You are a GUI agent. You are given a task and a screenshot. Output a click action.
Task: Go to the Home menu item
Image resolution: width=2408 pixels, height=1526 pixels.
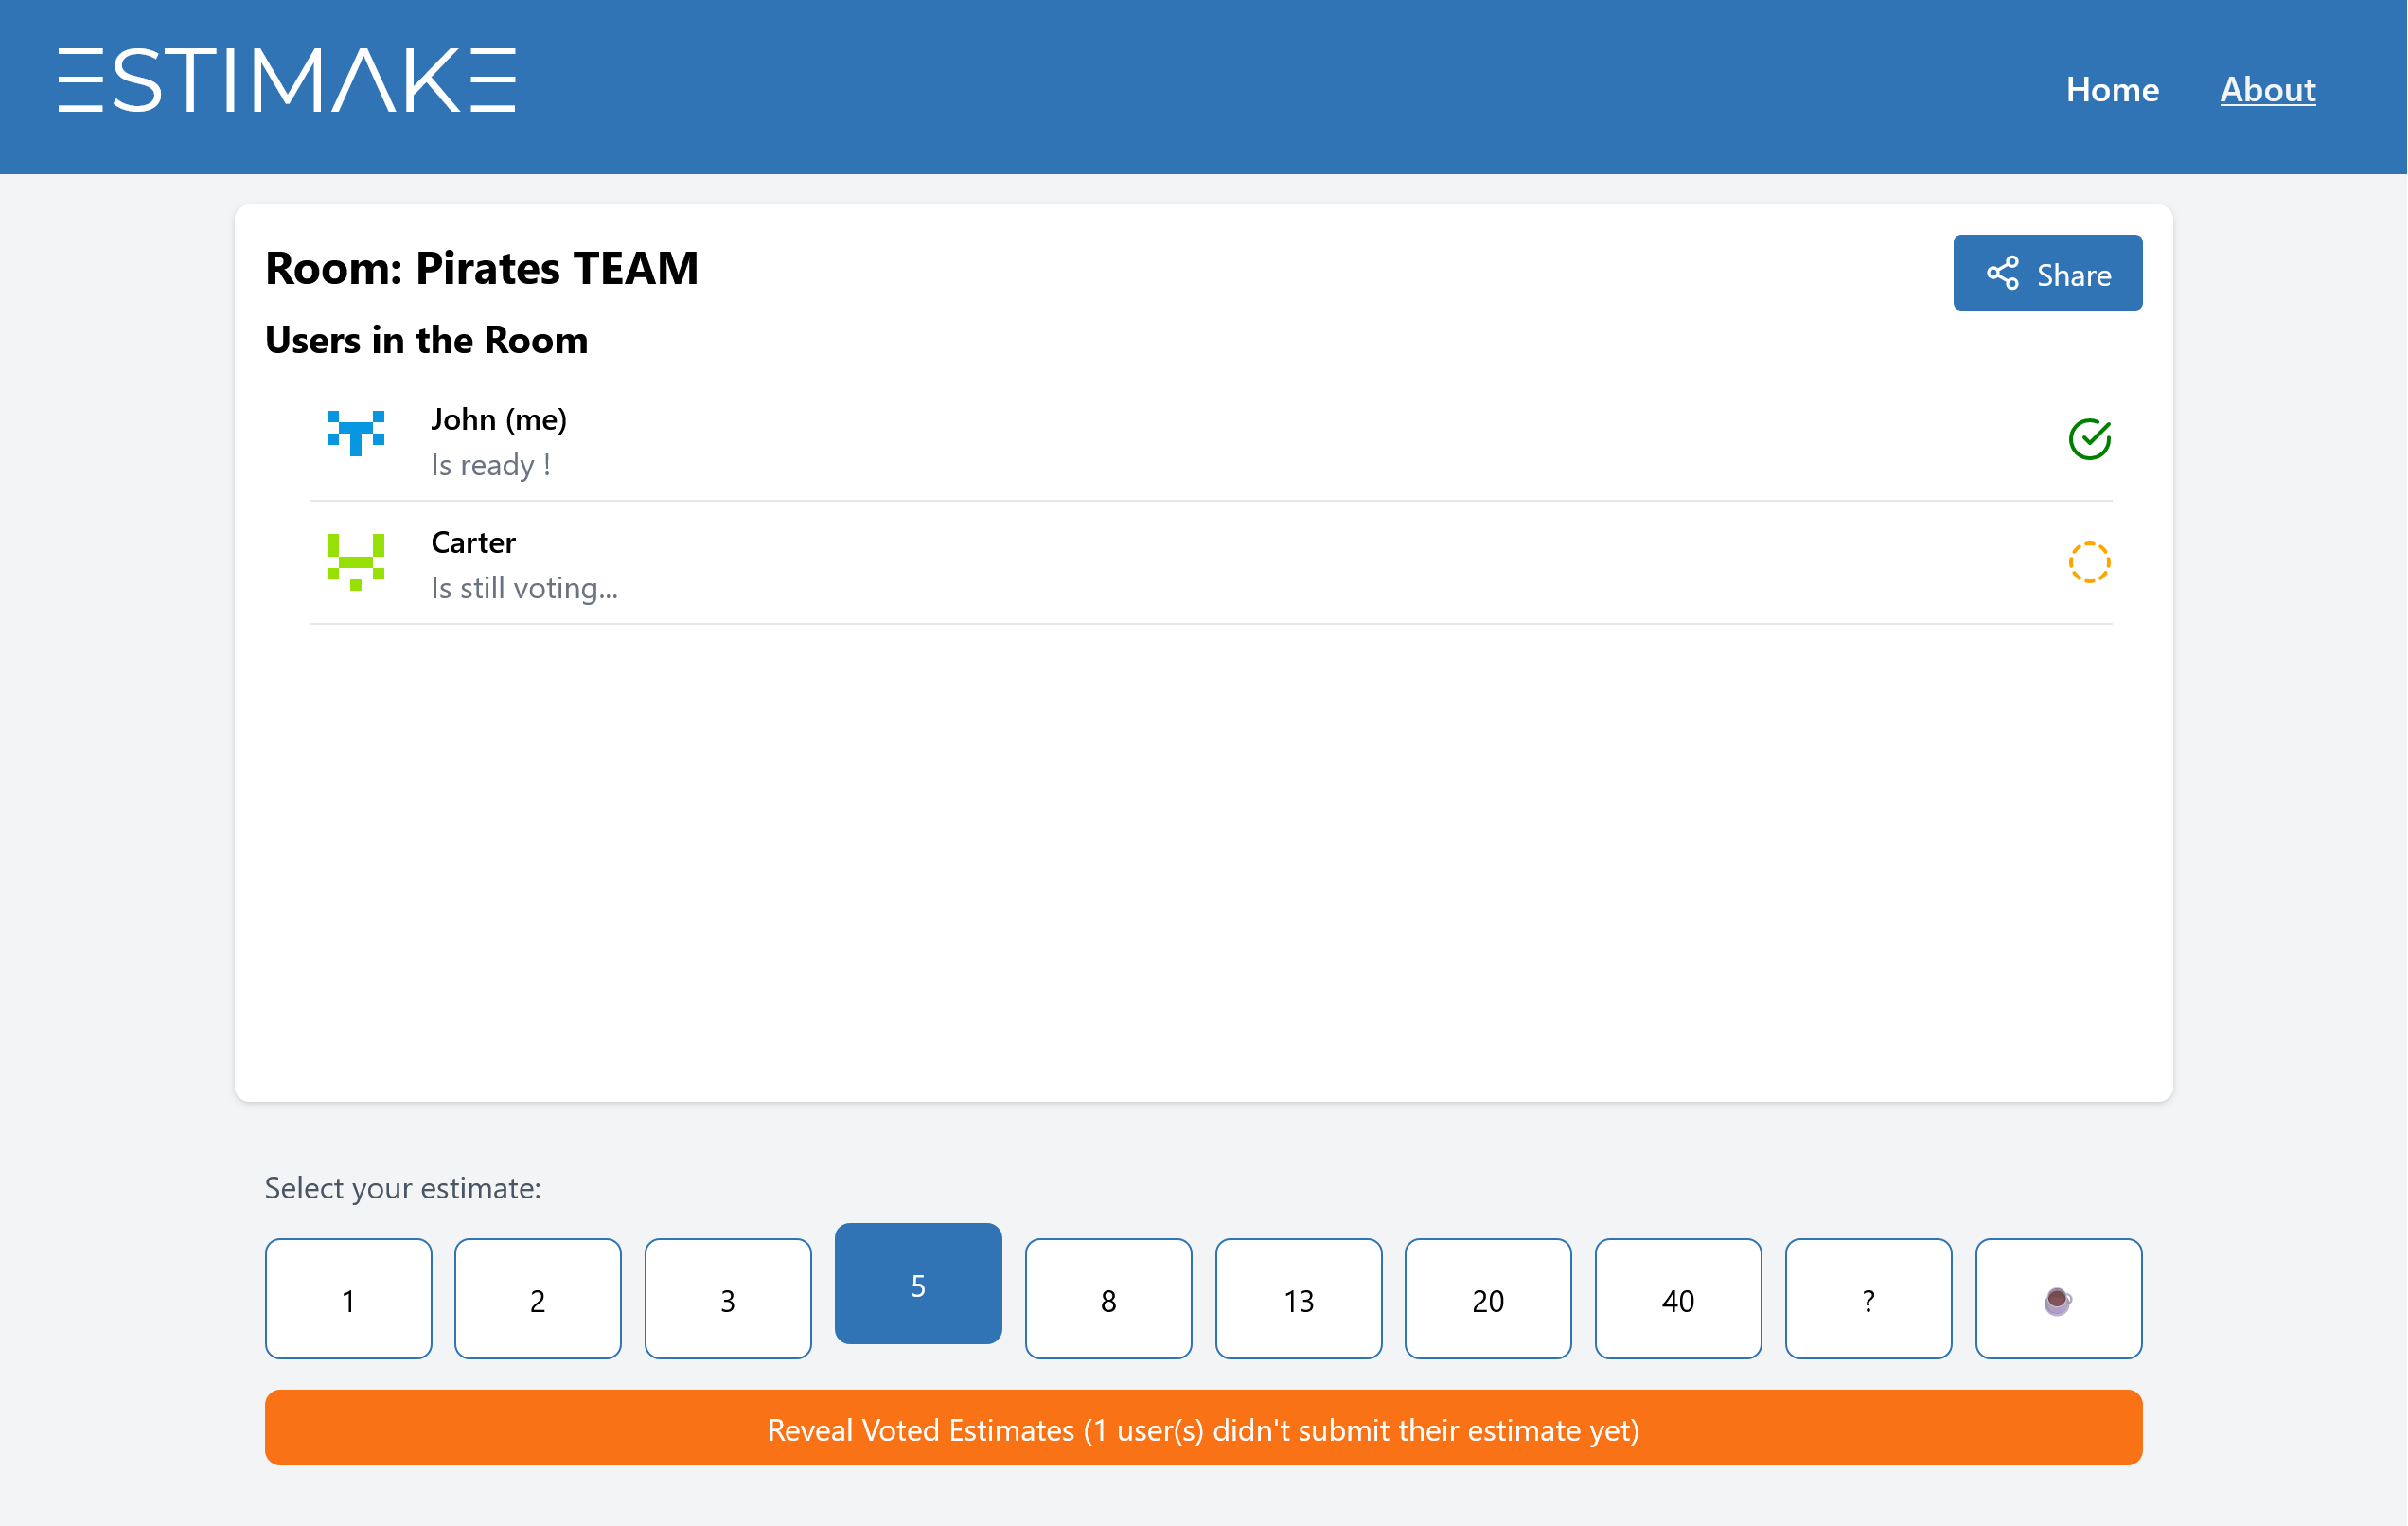tap(2112, 90)
